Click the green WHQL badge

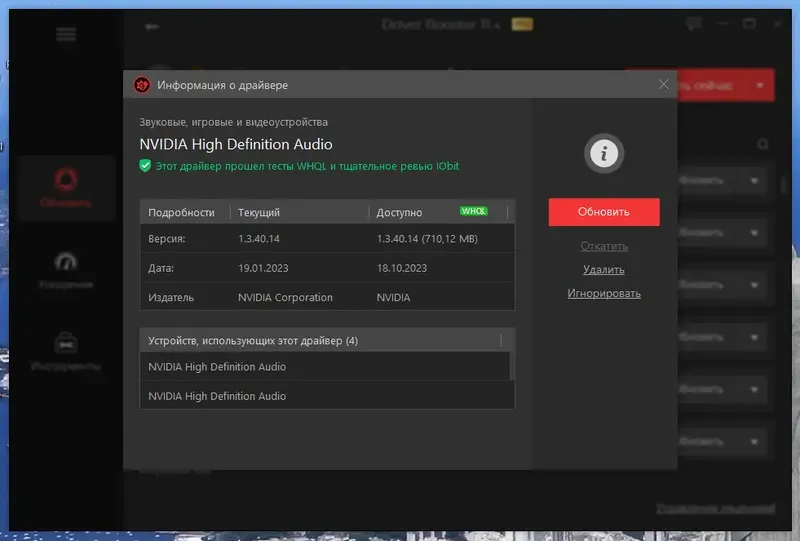click(x=473, y=211)
